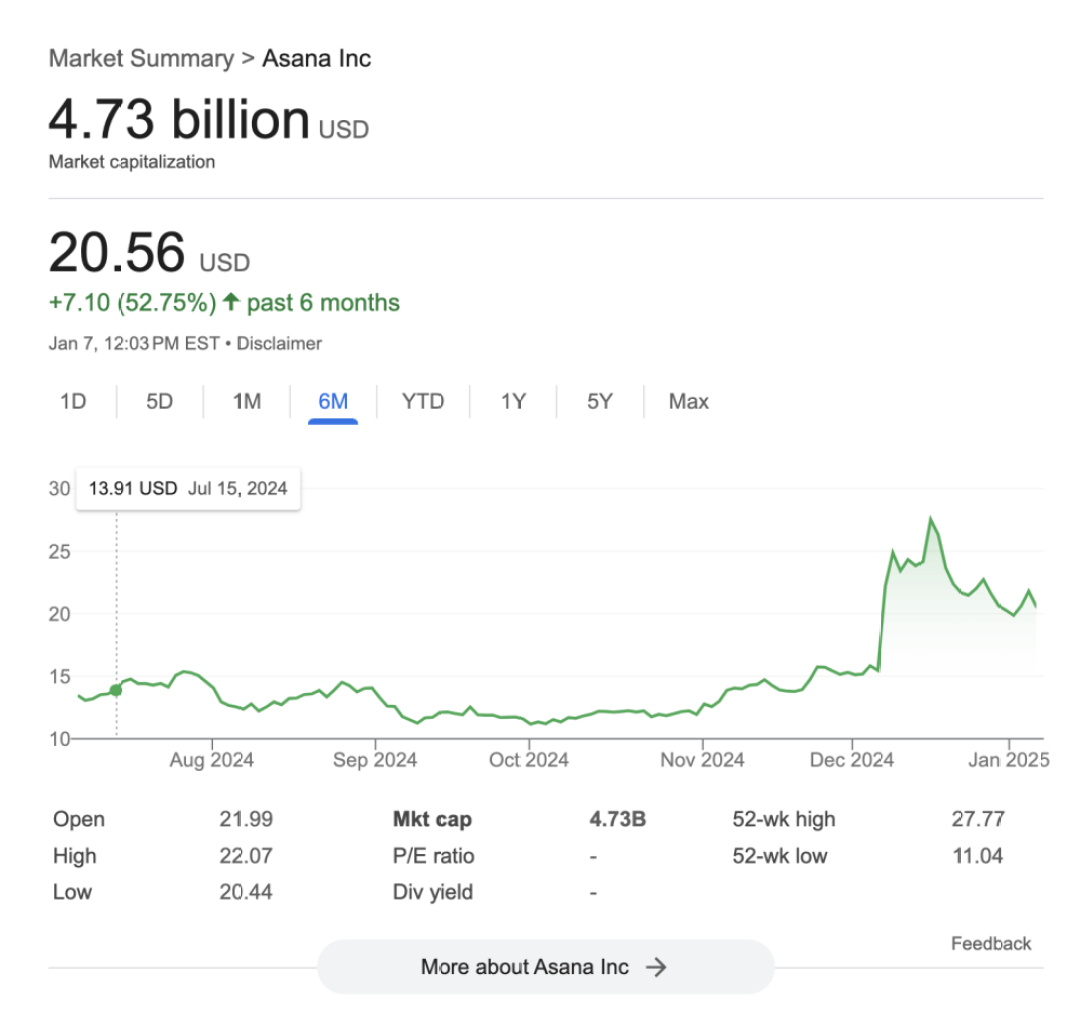Image resolution: width=1080 pixels, height=1013 pixels.
Task: Click the Mkt cap label
Action: tap(432, 819)
